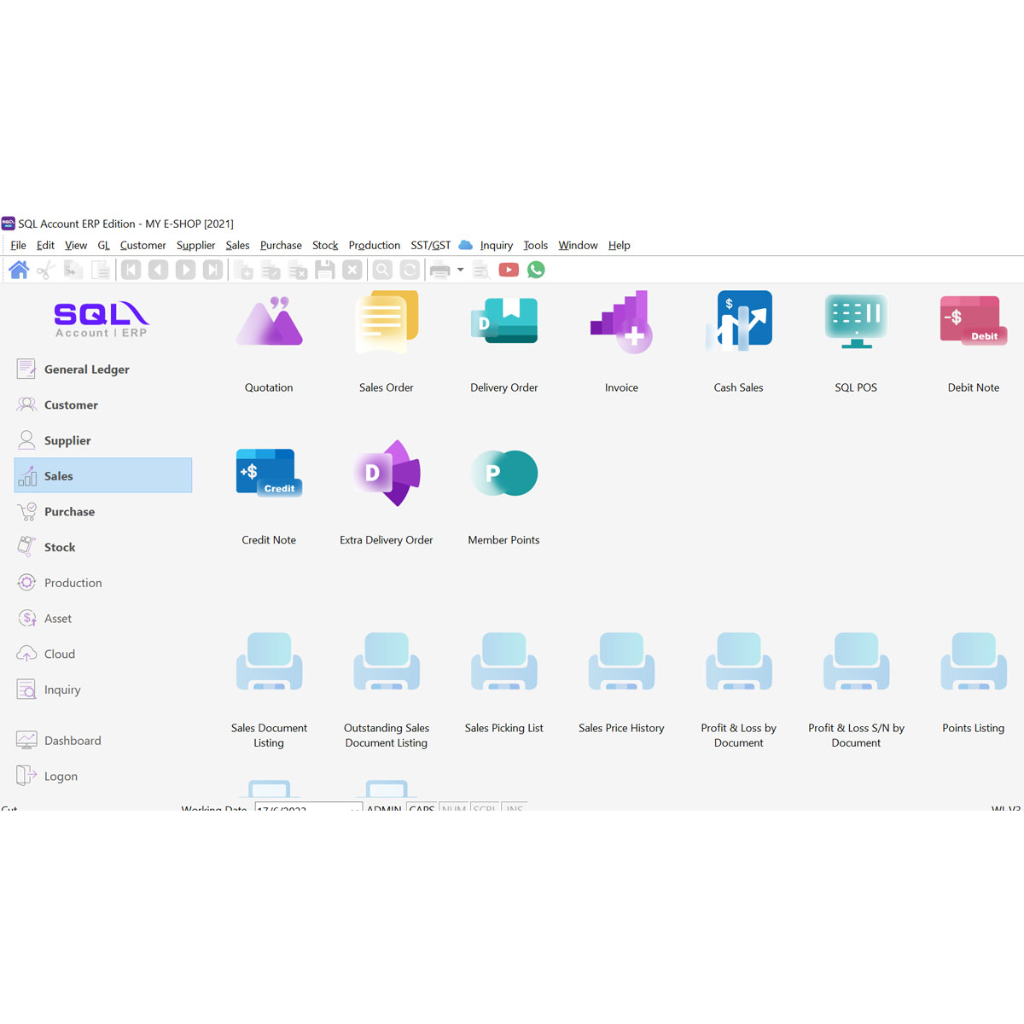Select Inquiry in the sidebar
Screen dimensions: 1024x1024
pos(103,689)
